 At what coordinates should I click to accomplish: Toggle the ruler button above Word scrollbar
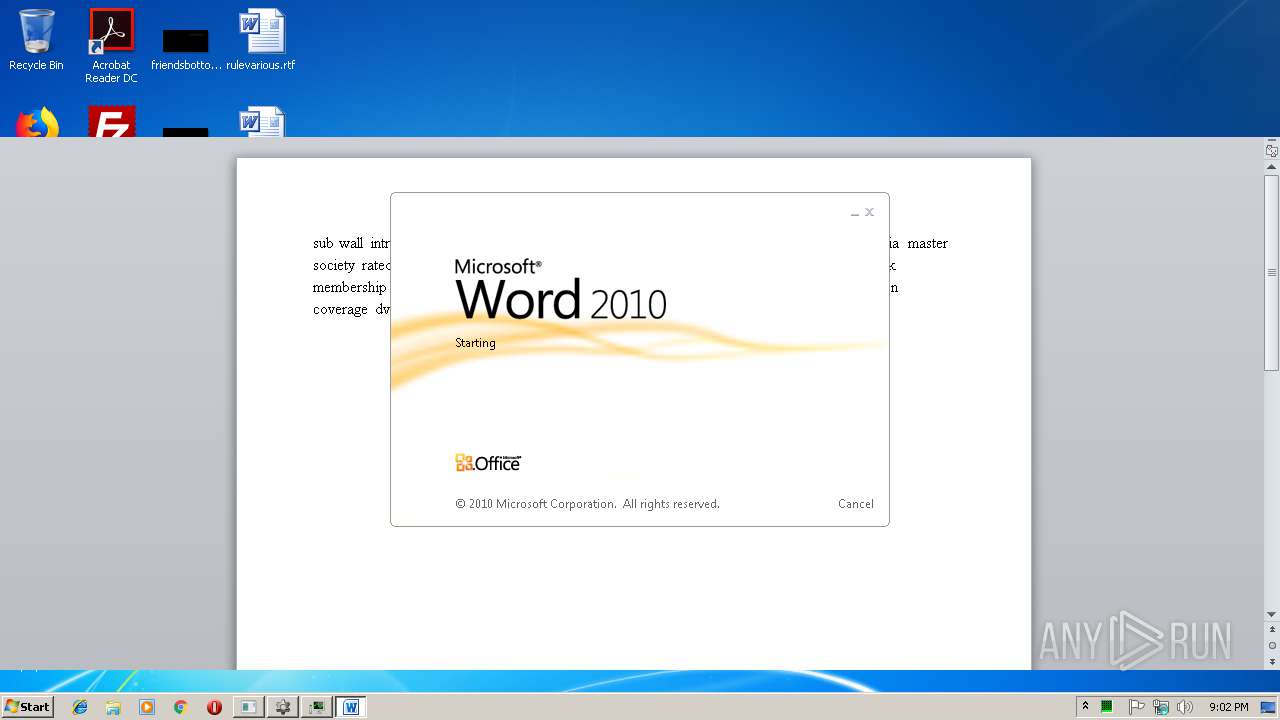(x=1272, y=151)
